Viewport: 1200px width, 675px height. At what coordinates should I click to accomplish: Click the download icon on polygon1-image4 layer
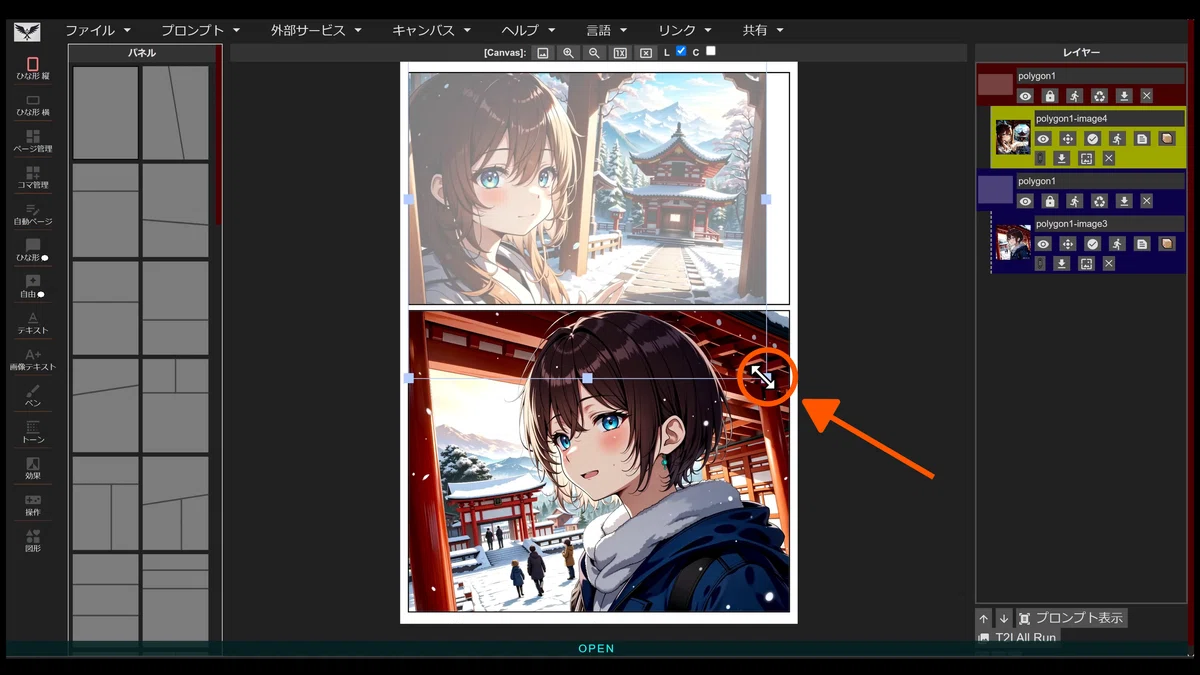tap(1062, 158)
